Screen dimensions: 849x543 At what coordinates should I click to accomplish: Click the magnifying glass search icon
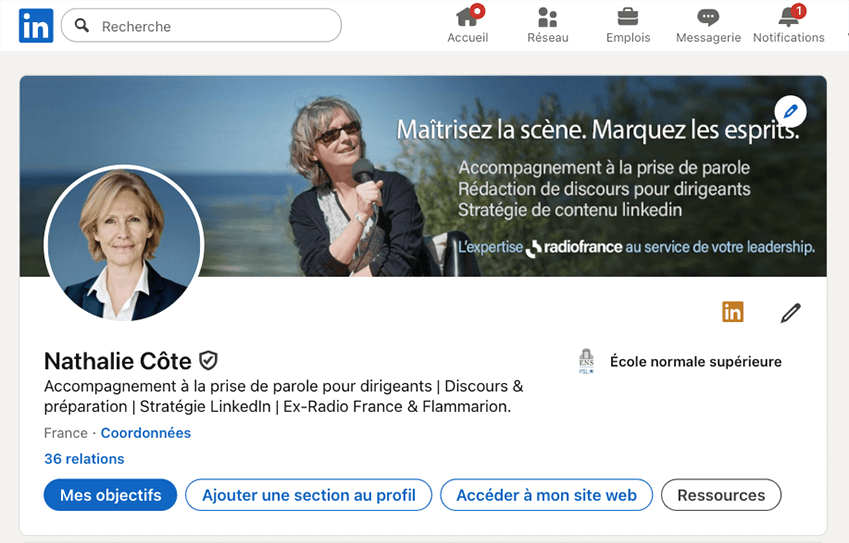click(x=82, y=25)
